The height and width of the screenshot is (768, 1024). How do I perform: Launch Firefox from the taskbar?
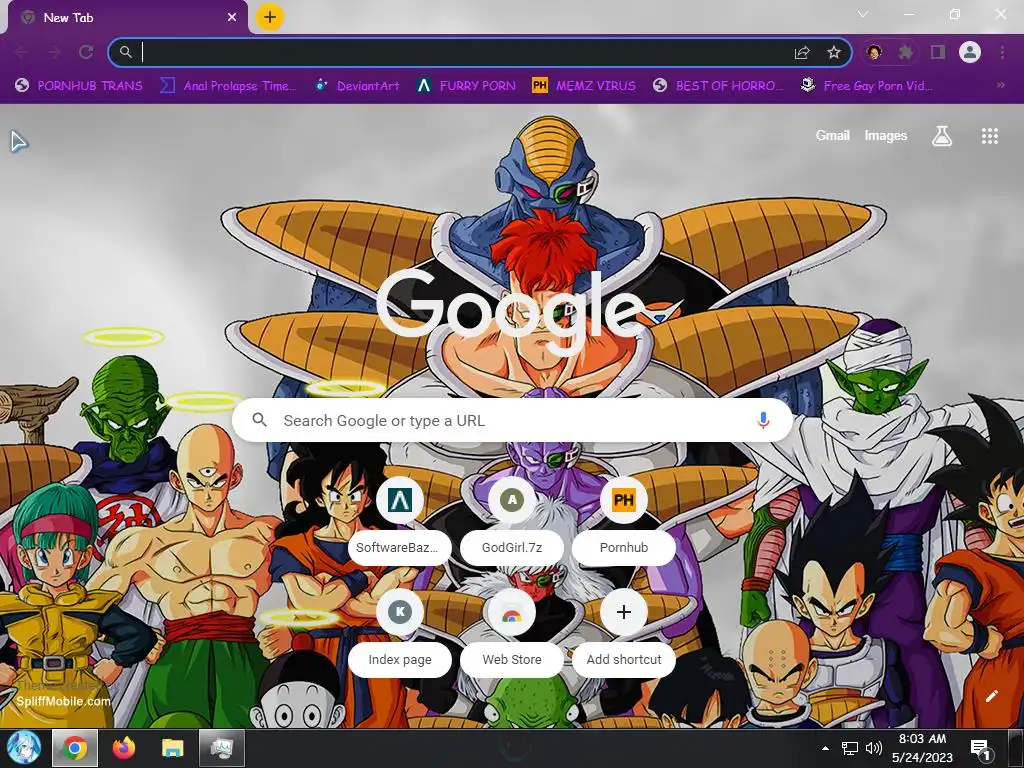click(x=123, y=748)
